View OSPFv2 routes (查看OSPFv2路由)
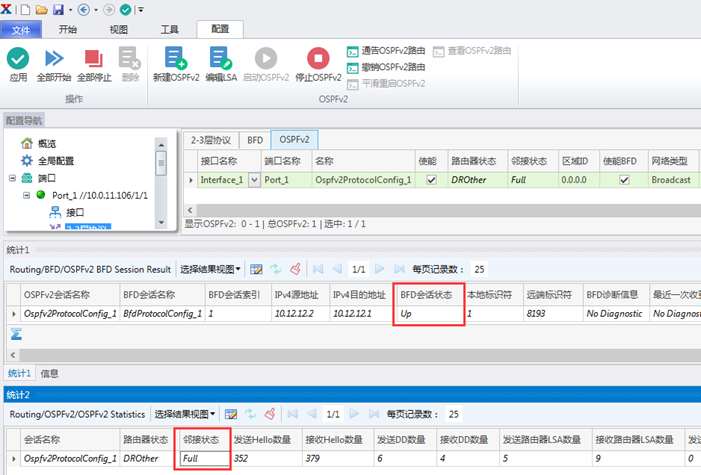 (472, 51)
